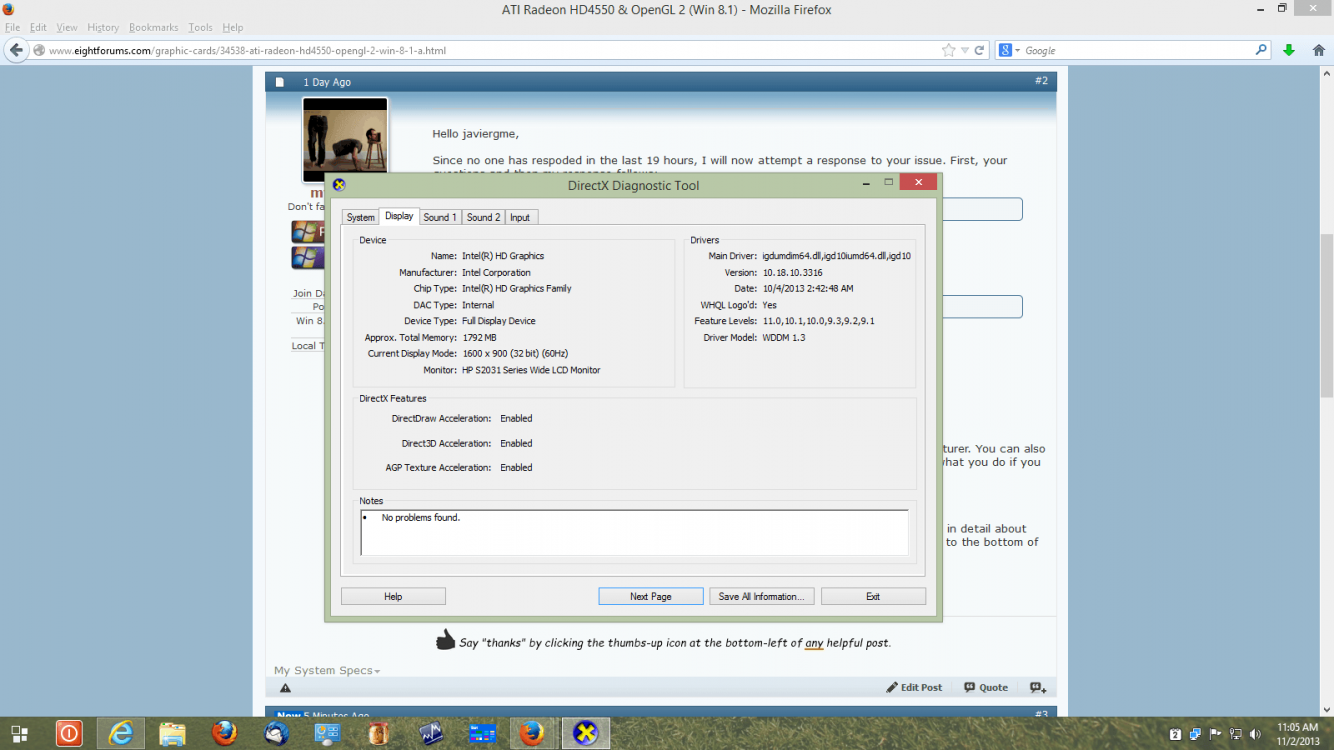The width and height of the screenshot is (1334, 750).
Task: Open Firefox downloads via green arrow
Action: coord(1289,50)
